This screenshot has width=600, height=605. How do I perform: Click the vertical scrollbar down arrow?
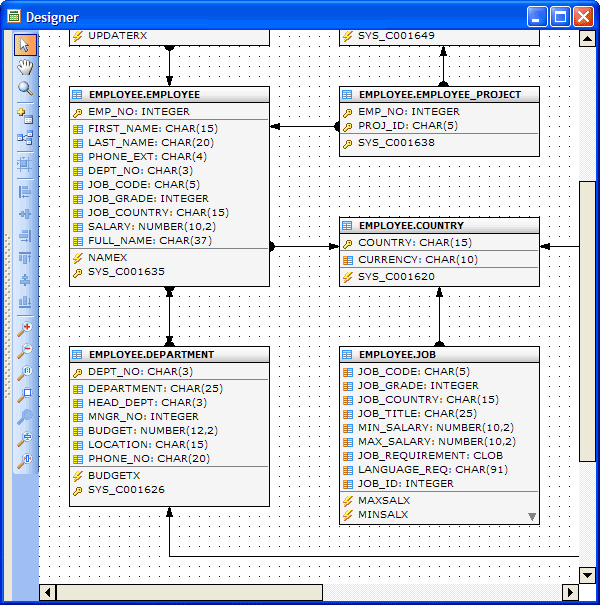click(587, 576)
